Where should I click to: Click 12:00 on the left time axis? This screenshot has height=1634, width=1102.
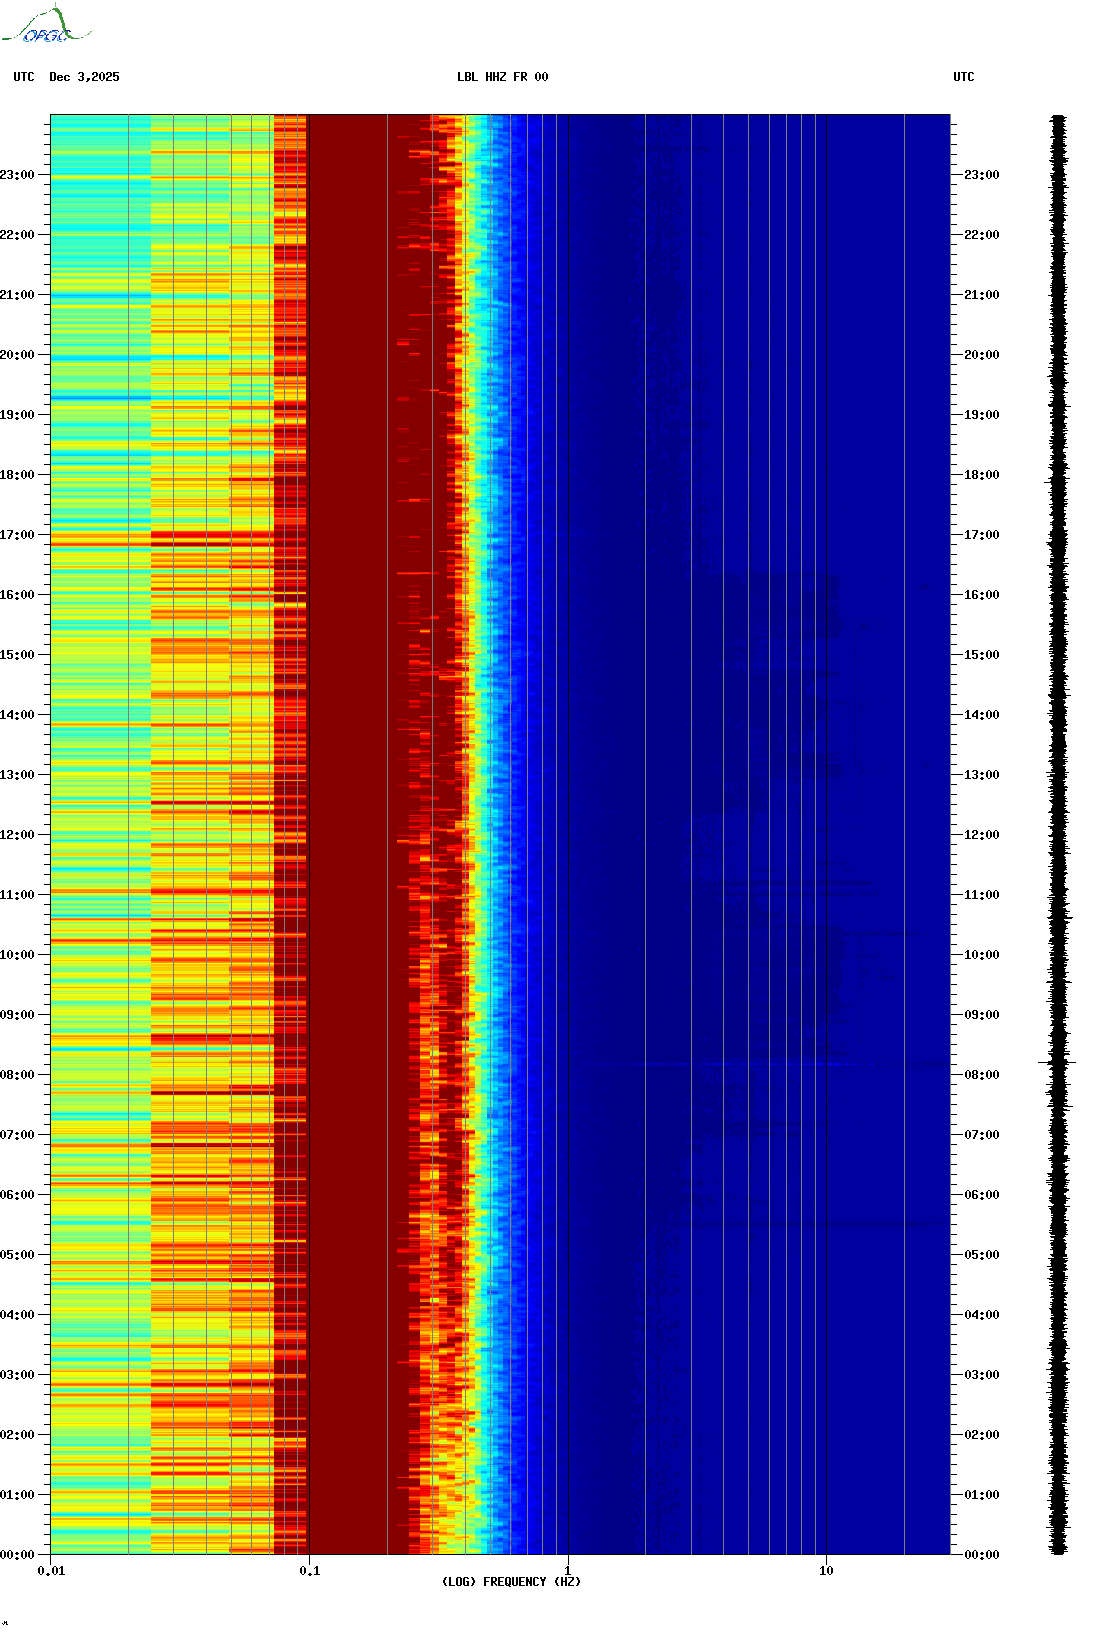coord(17,835)
